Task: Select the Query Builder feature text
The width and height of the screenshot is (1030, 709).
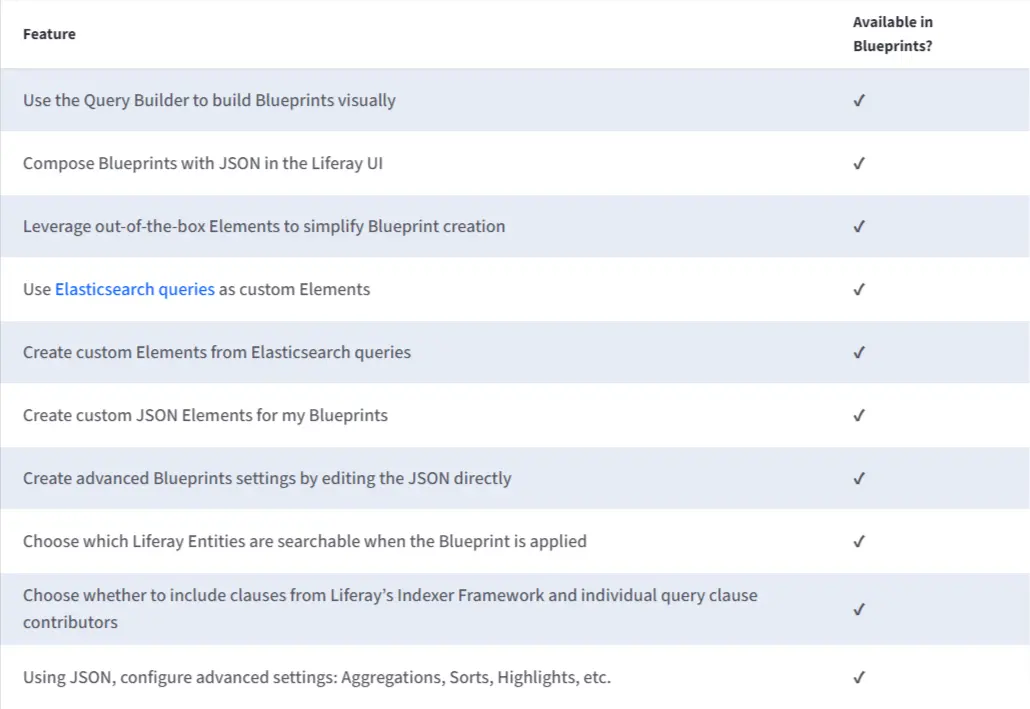Action: 210,101
